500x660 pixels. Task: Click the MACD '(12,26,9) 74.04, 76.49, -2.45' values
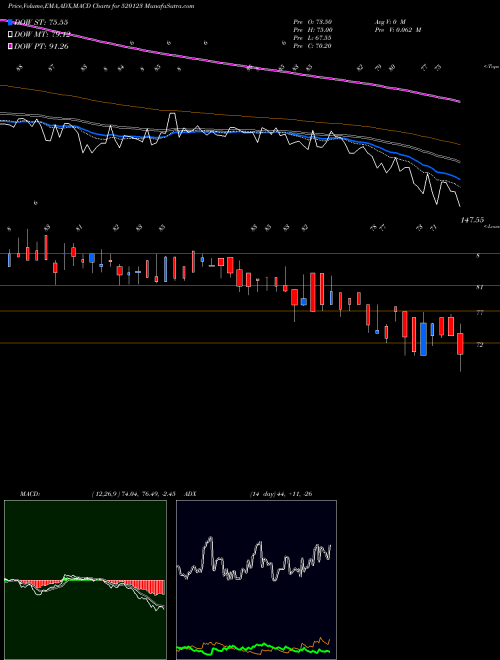click(x=133, y=494)
